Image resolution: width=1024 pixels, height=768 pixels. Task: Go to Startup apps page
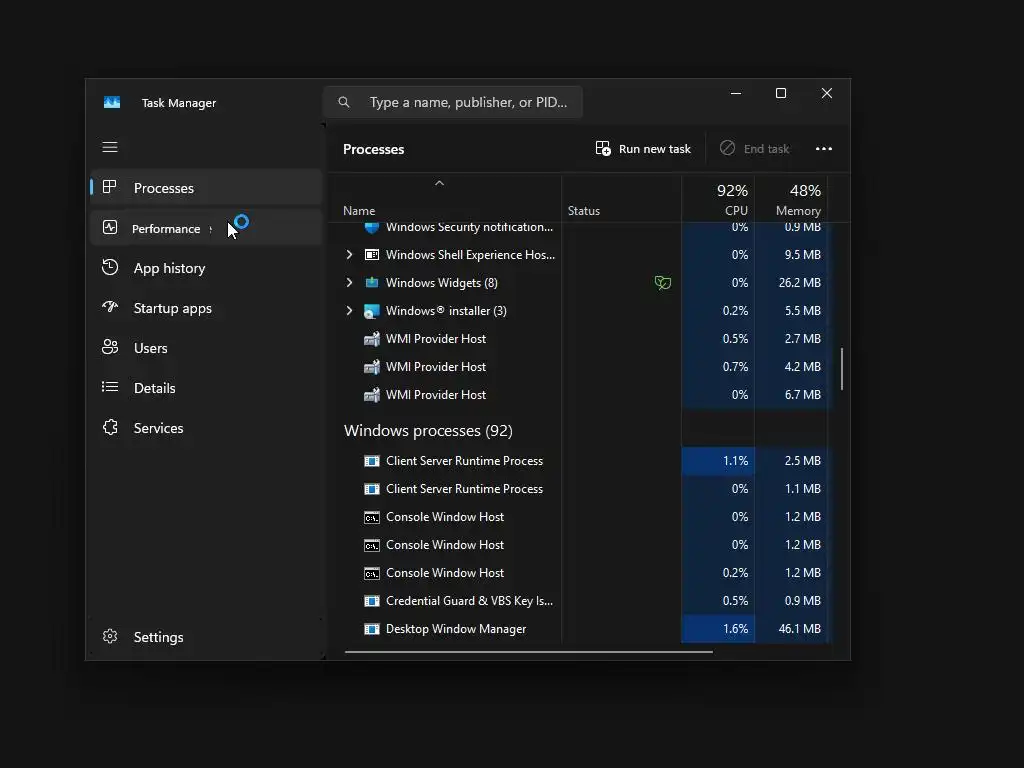click(x=206, y=308)
